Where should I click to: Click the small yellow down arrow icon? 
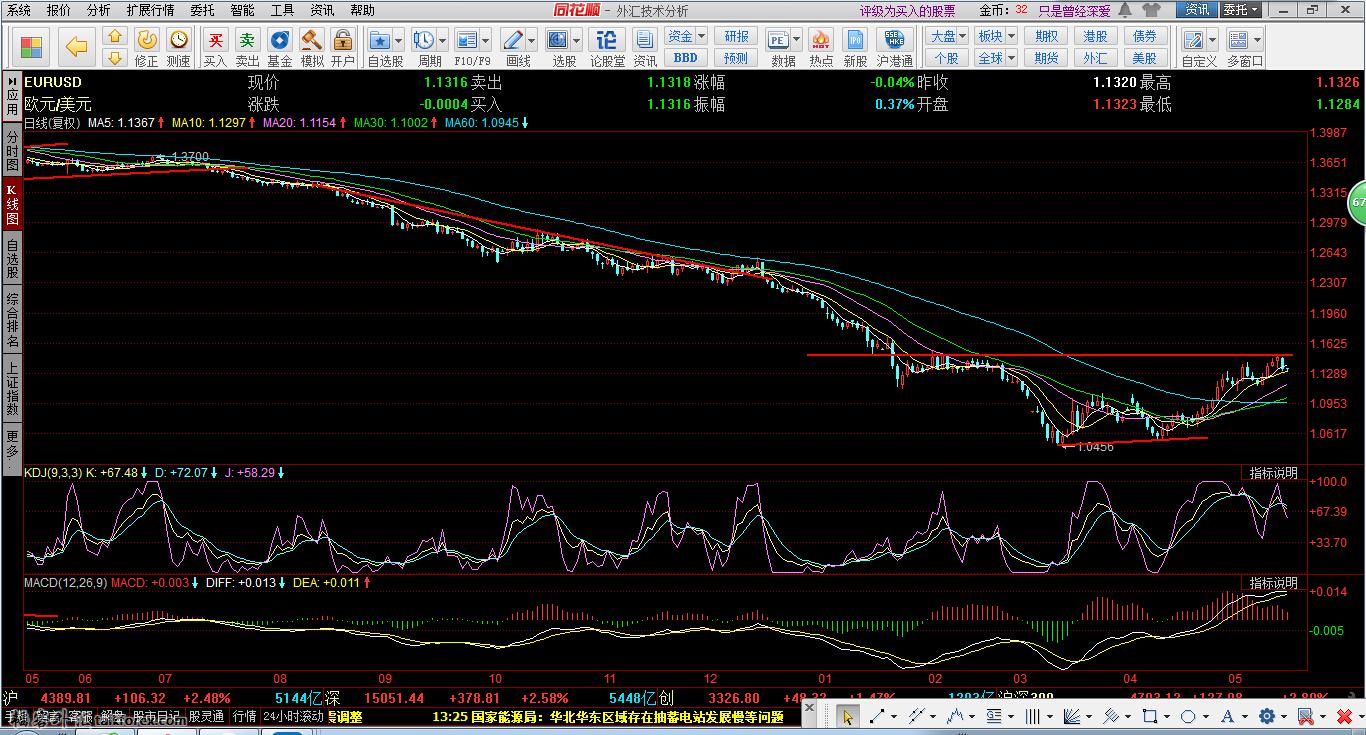tap(115, 58)
